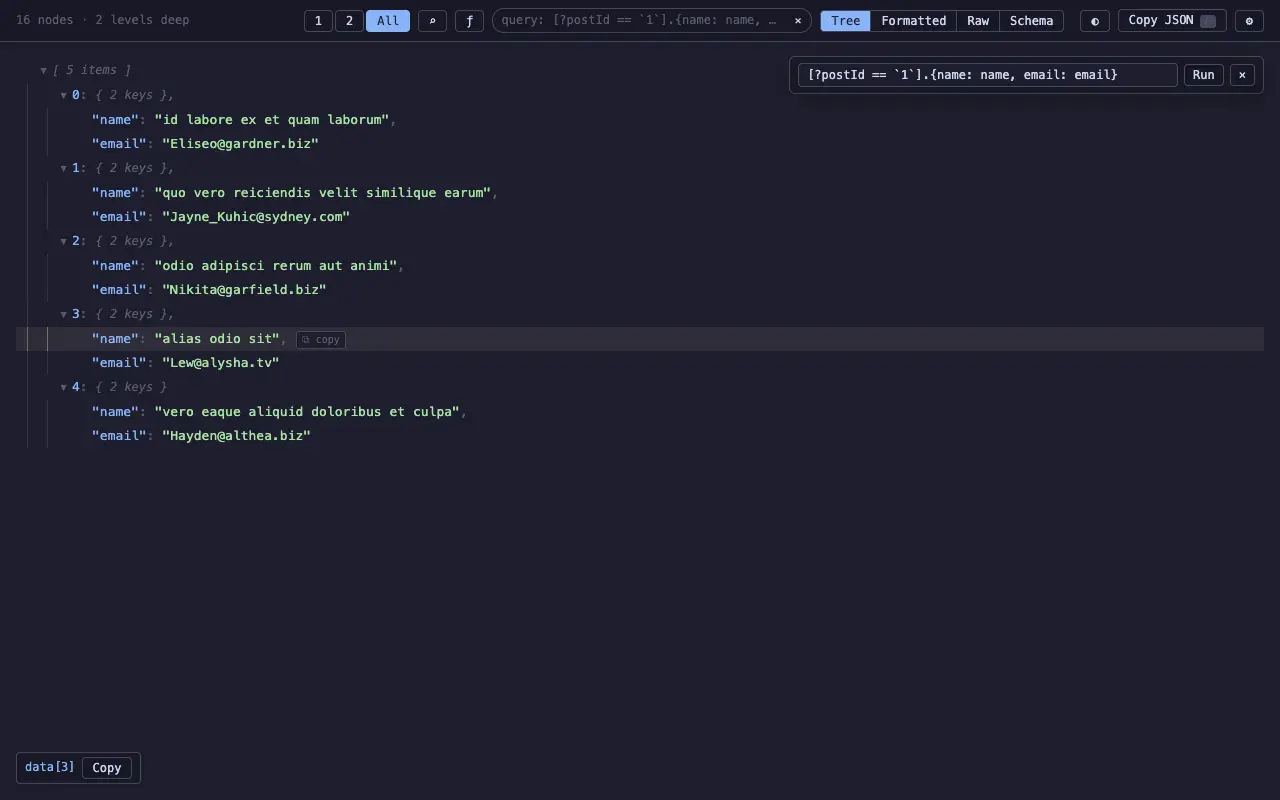
Task: Collapse item 0 object node
Action: (x=63, y=95)
